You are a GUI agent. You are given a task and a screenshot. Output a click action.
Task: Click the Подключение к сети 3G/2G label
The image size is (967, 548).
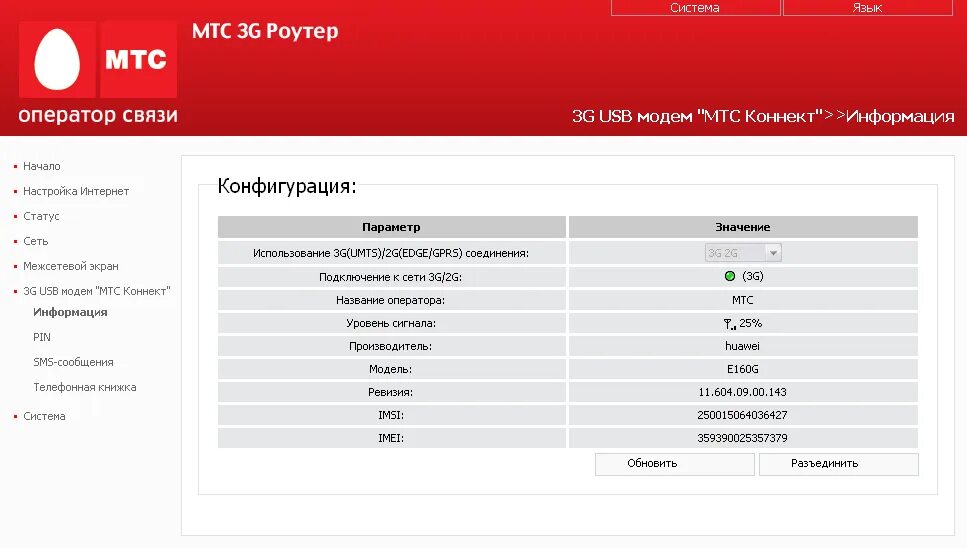390,277
